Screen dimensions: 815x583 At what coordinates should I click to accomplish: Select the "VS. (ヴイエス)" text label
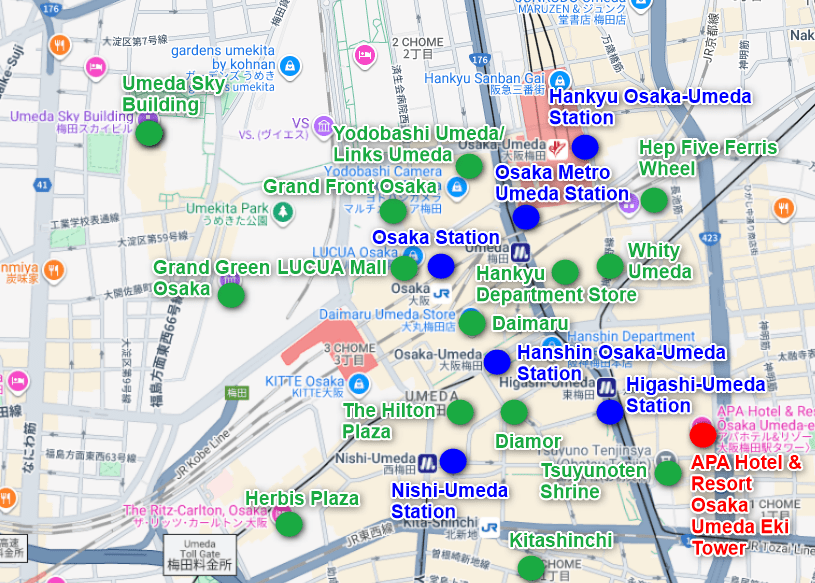(273, 135)
